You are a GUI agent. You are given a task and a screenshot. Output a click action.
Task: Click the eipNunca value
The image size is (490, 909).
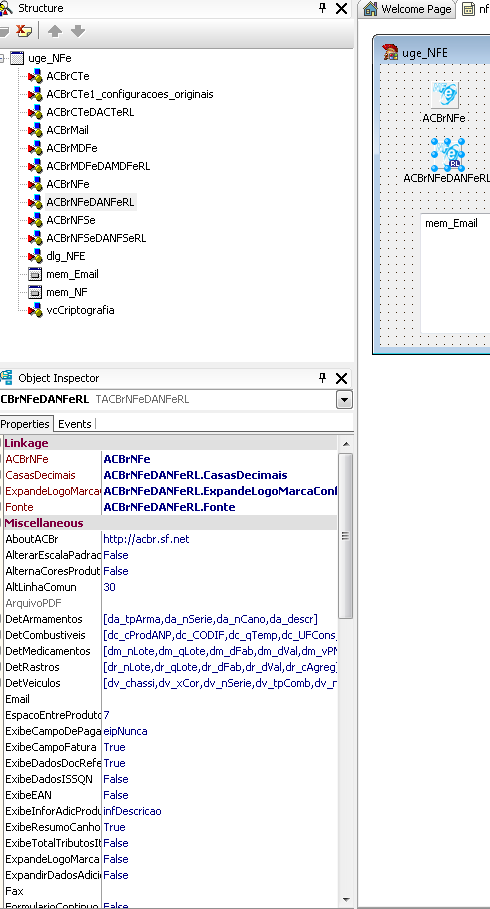(x=125, y=731)
